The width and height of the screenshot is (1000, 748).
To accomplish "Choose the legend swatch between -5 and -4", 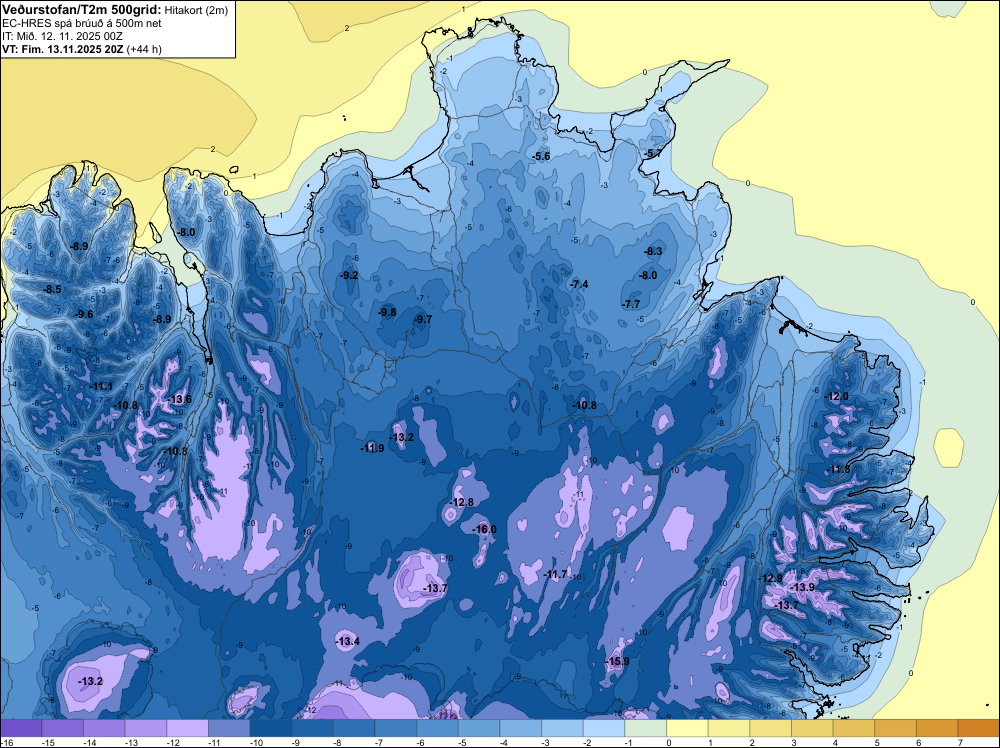I will coord(479,728).
